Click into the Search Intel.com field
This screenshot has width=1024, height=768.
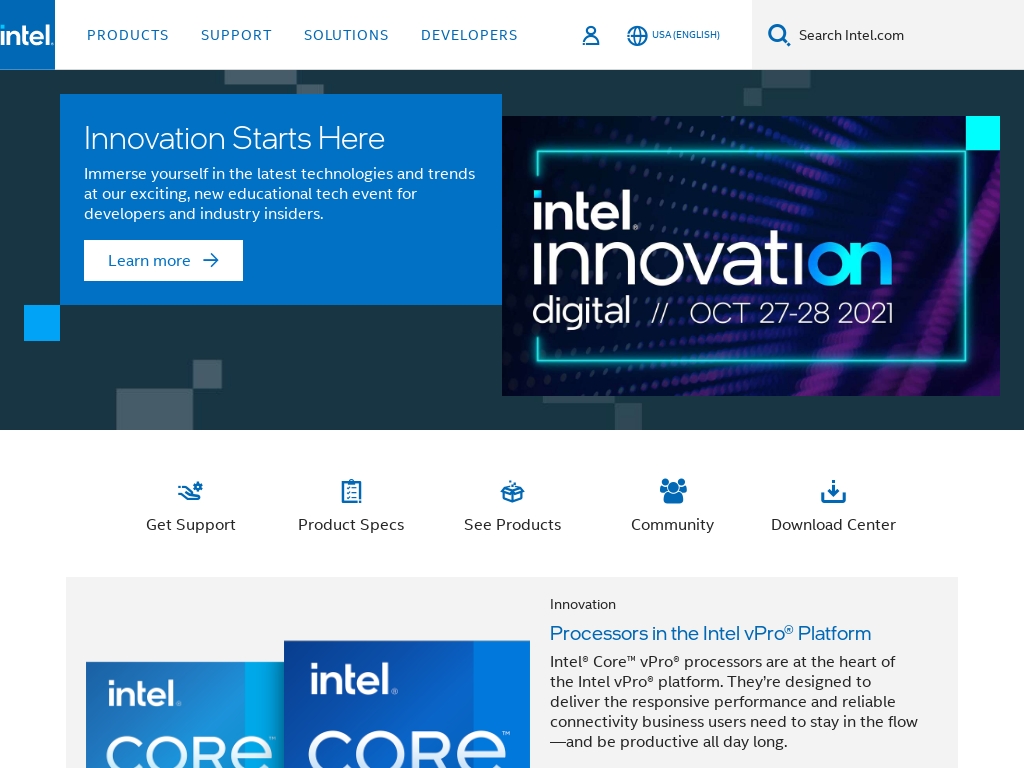(x=888, y=35)
